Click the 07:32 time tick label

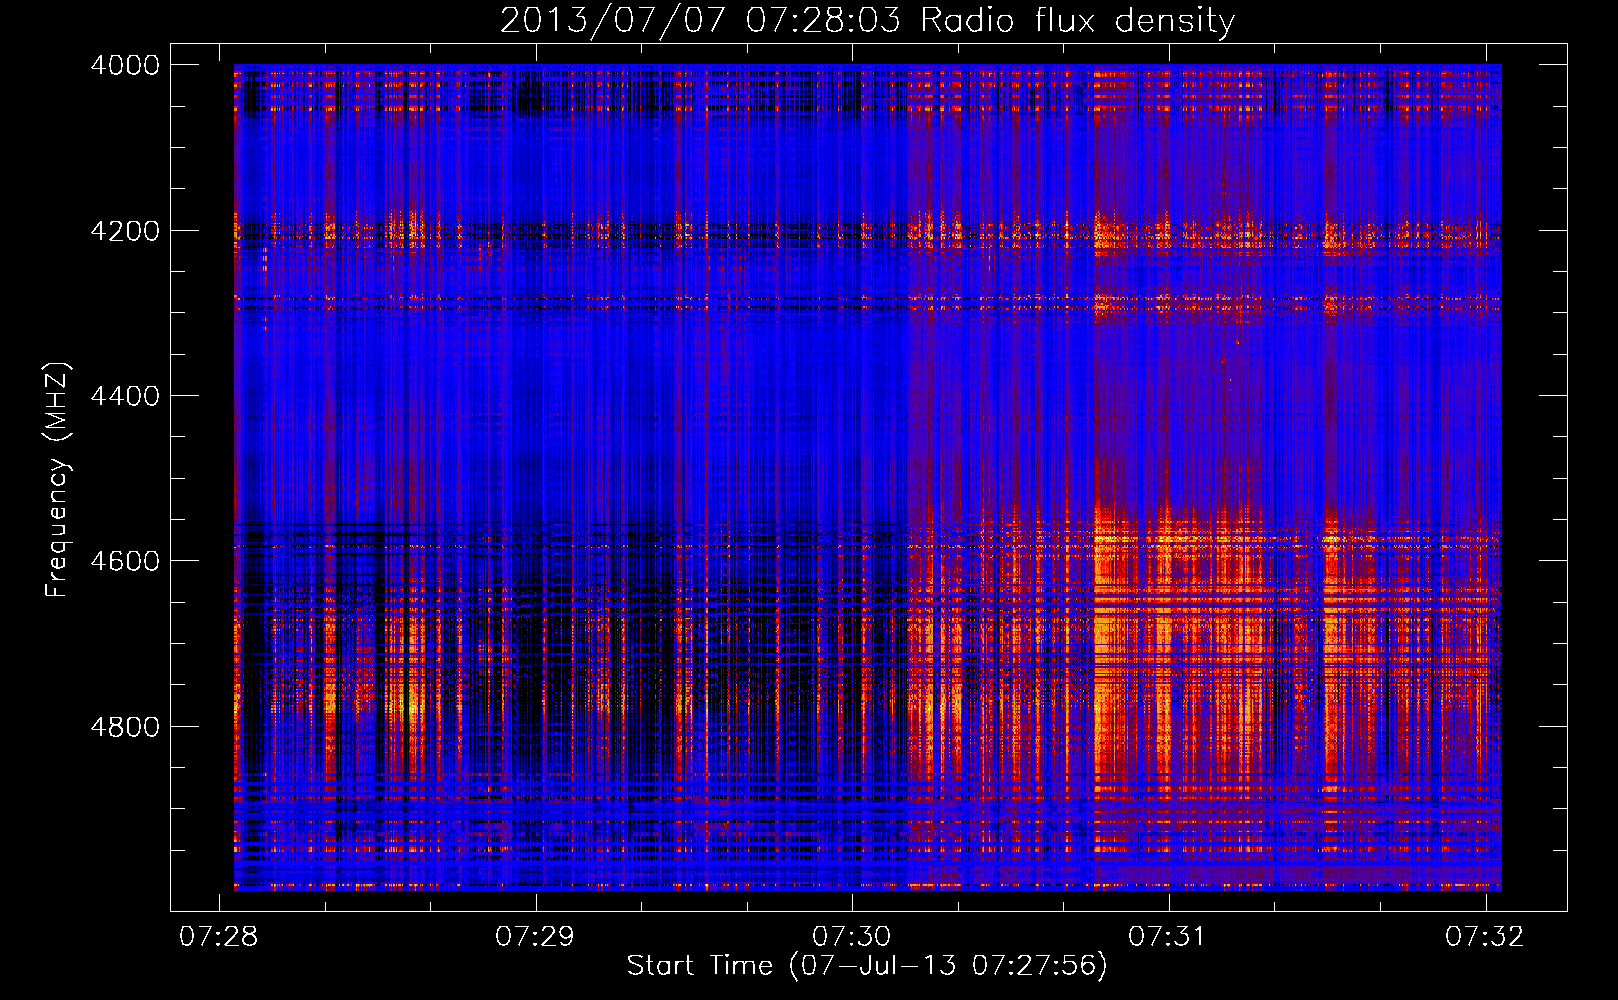click(1484, 936)
